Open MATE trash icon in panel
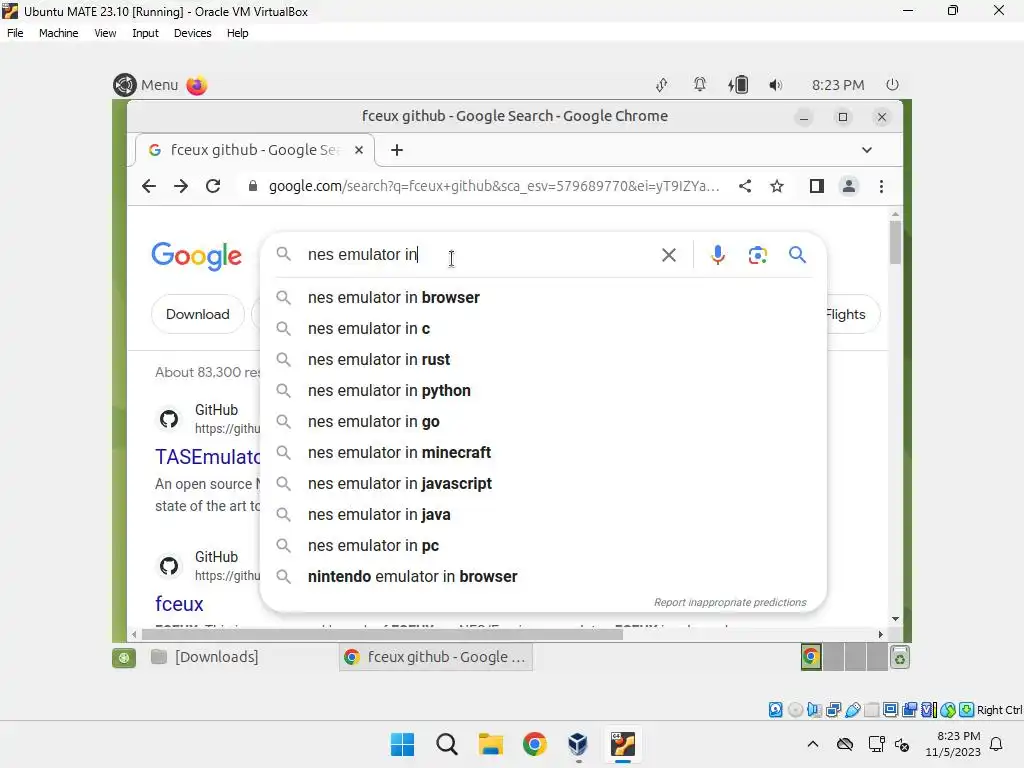Viewport: 1024px width, 768px height. 900,657
